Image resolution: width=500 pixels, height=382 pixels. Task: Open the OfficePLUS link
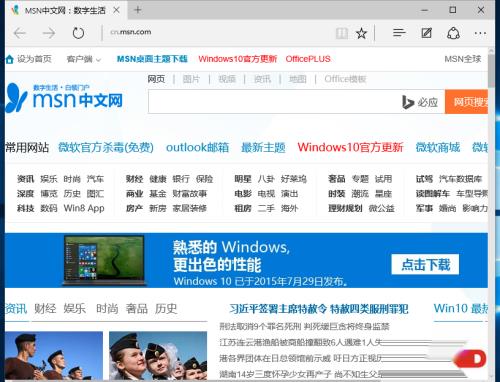[x=308, y=59]
